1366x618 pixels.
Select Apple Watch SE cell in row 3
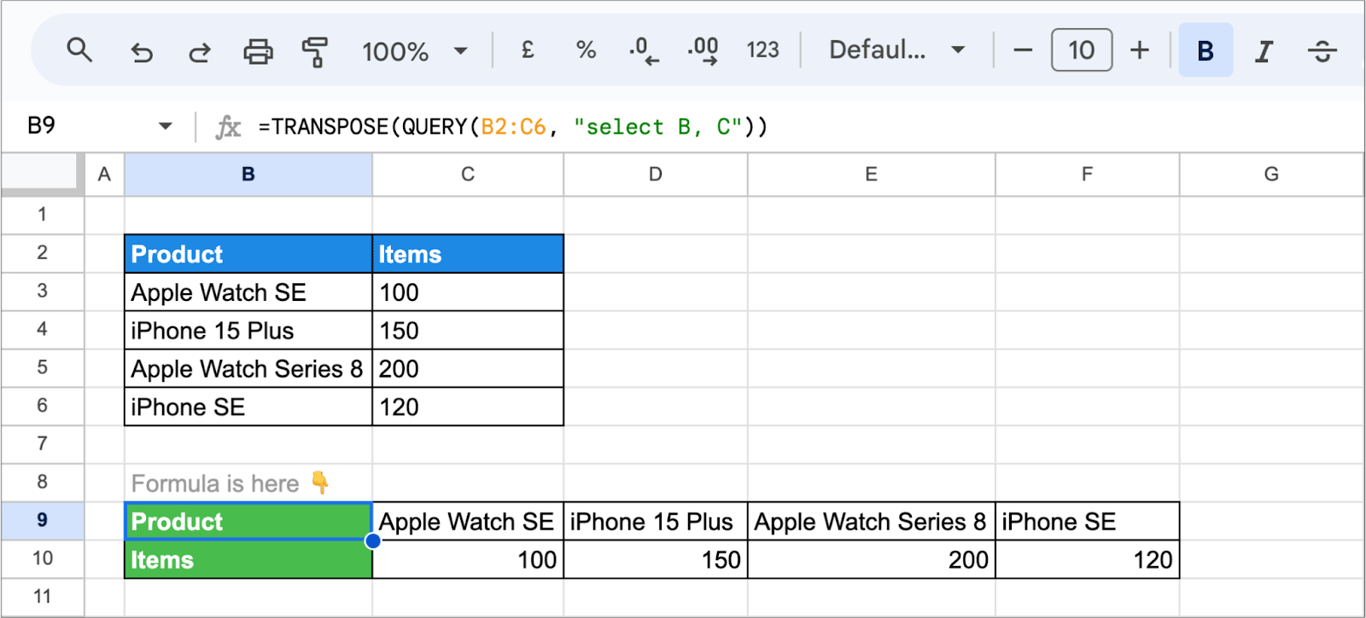point(248,292)
